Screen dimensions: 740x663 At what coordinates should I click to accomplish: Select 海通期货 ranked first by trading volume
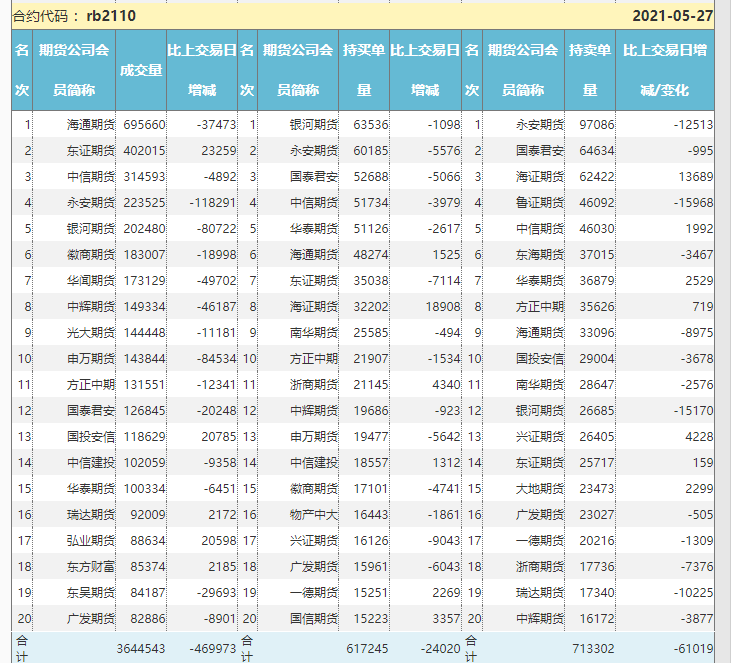[x=90, y=125]
